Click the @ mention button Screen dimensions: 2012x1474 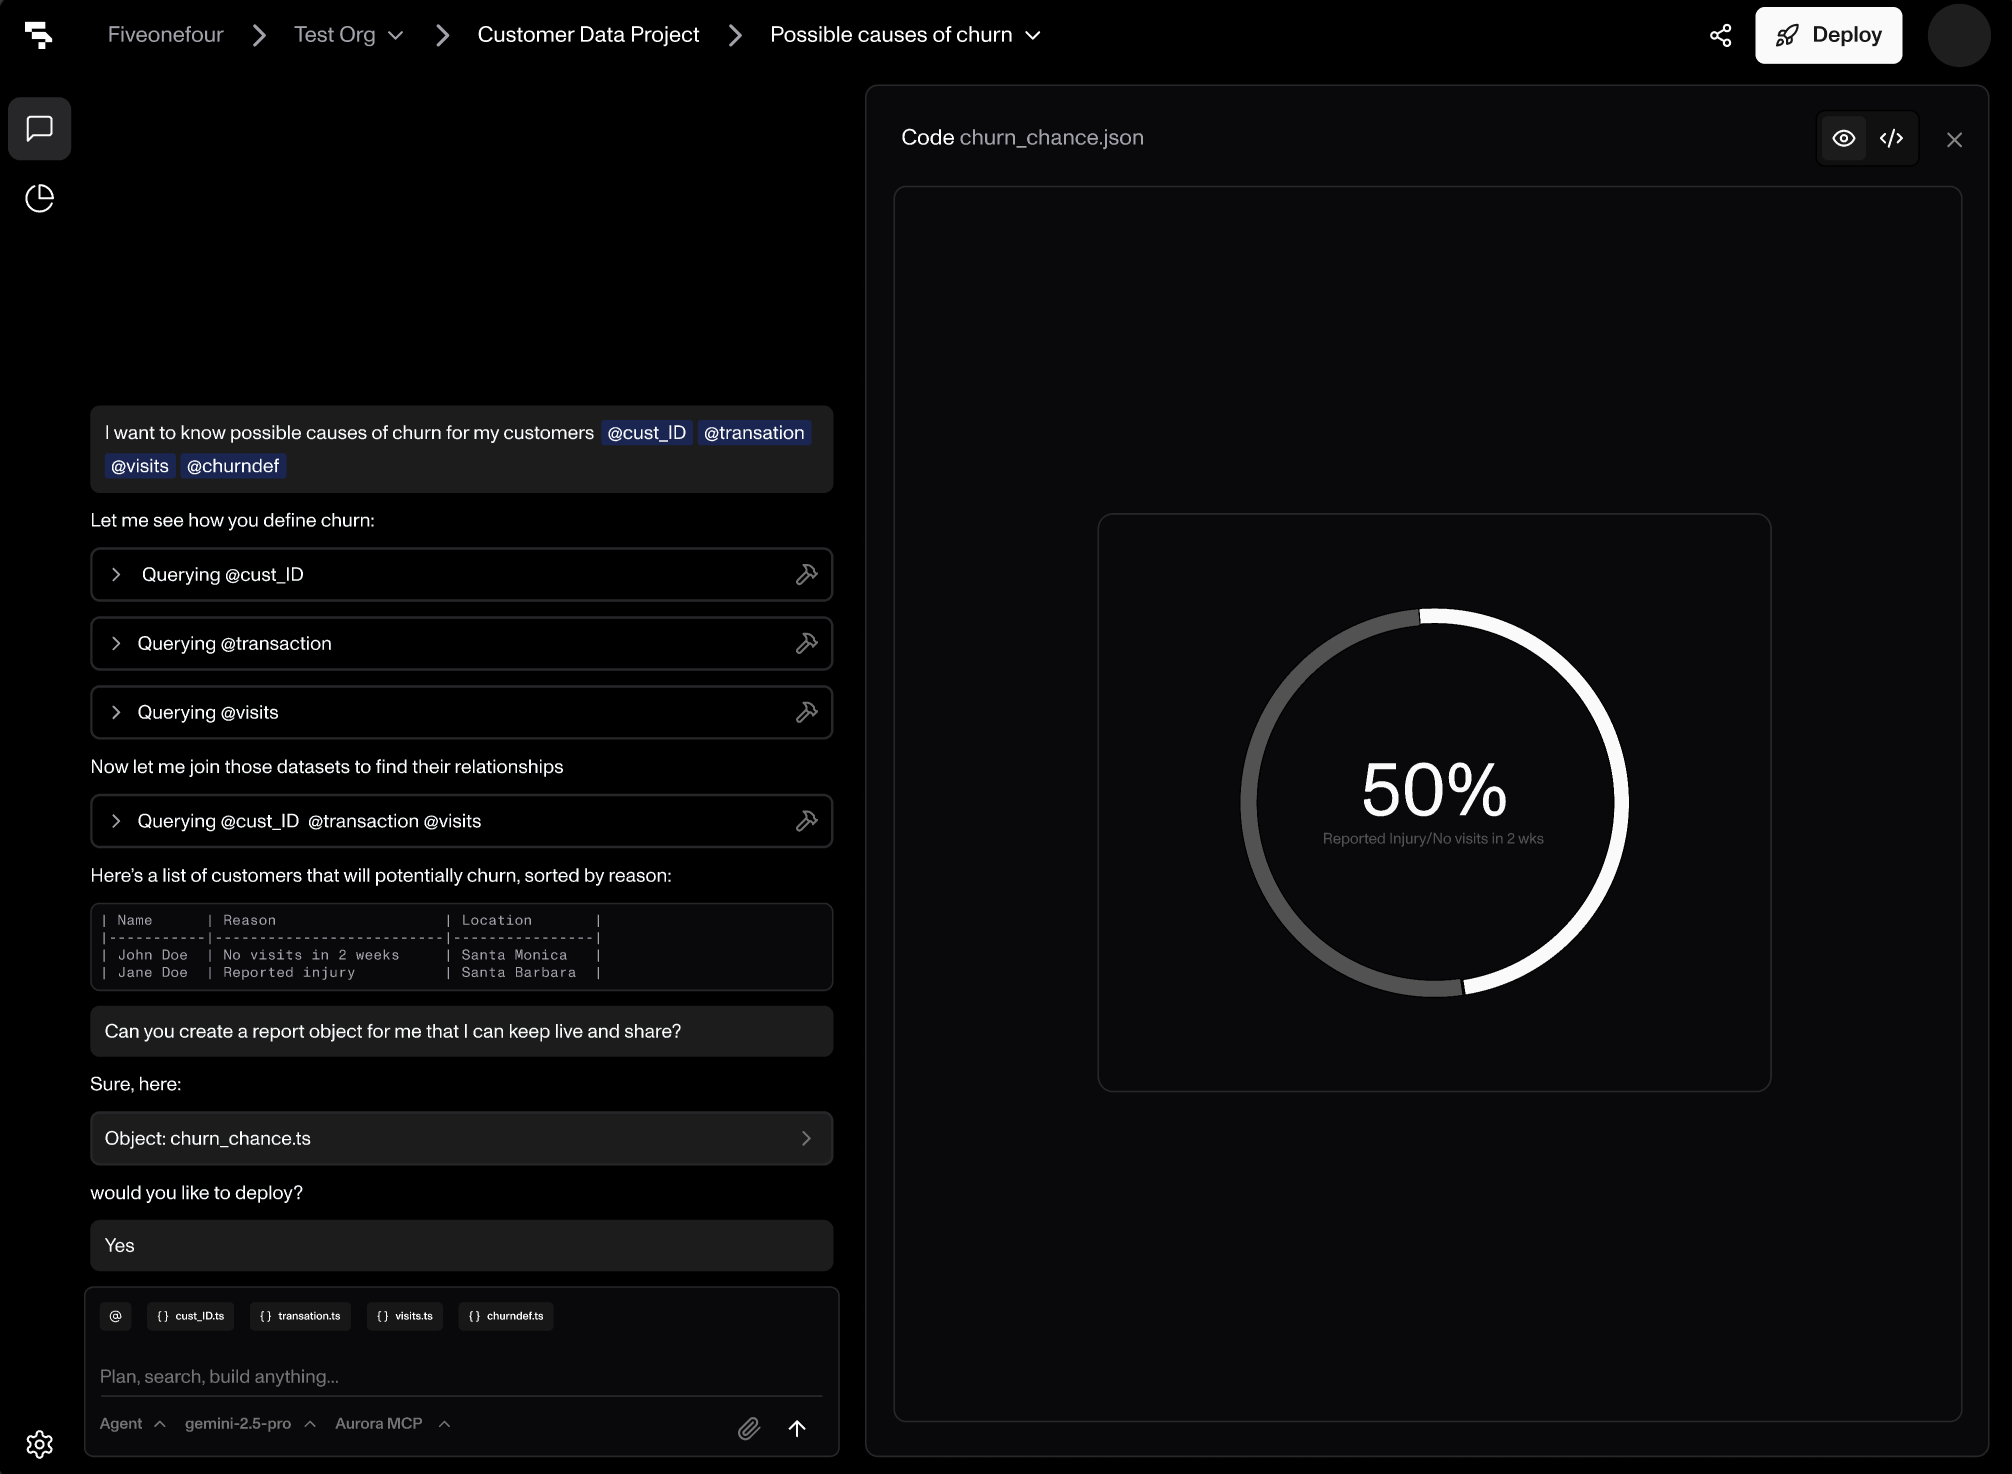[116, 1316]
